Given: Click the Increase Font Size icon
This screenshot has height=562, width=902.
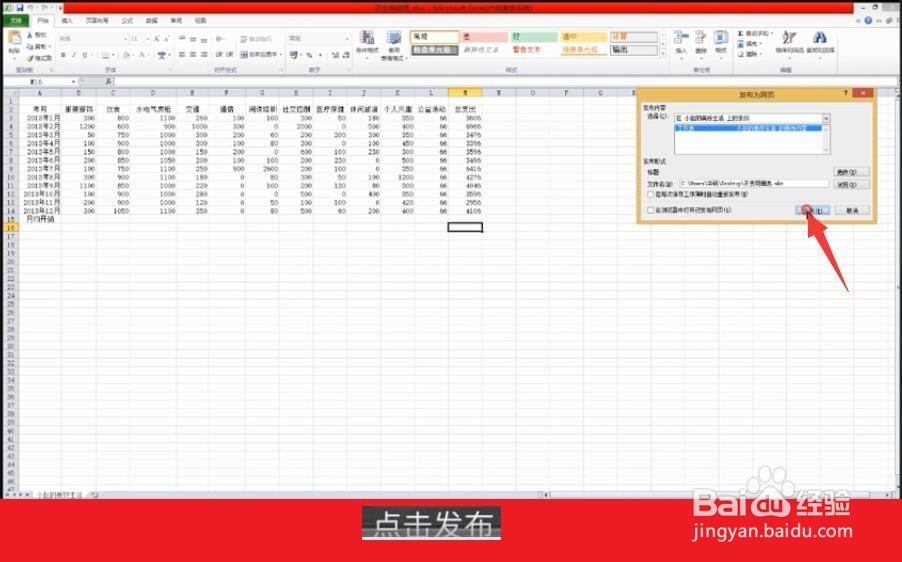Looking at the screenshot, I should [156, 39].
